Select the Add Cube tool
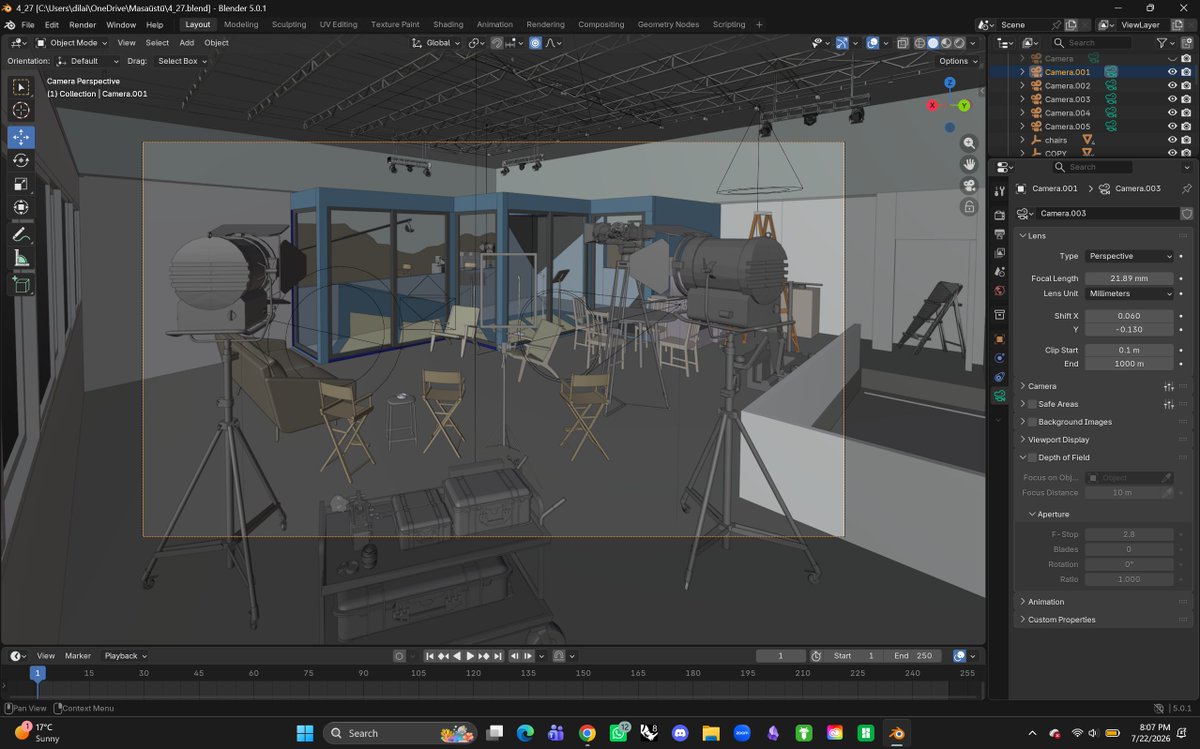The width and height of the screenshot is (1200, 749). tap(21, 285)
